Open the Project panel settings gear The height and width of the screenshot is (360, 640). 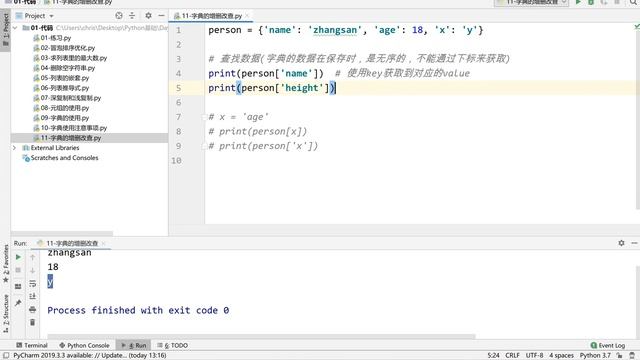point(148,16)
